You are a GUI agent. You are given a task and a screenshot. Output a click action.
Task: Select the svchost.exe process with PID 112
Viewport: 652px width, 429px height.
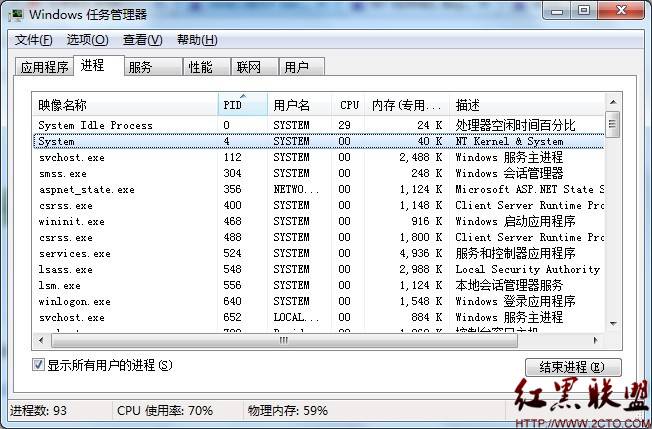[x=71, y=157]
